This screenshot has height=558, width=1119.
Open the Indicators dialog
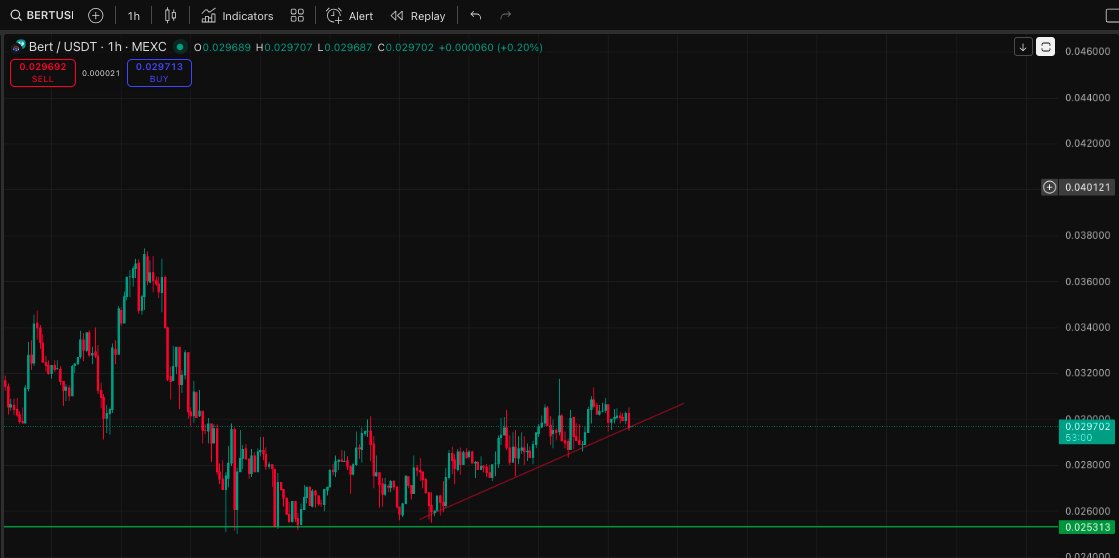[x=237, y=16]
